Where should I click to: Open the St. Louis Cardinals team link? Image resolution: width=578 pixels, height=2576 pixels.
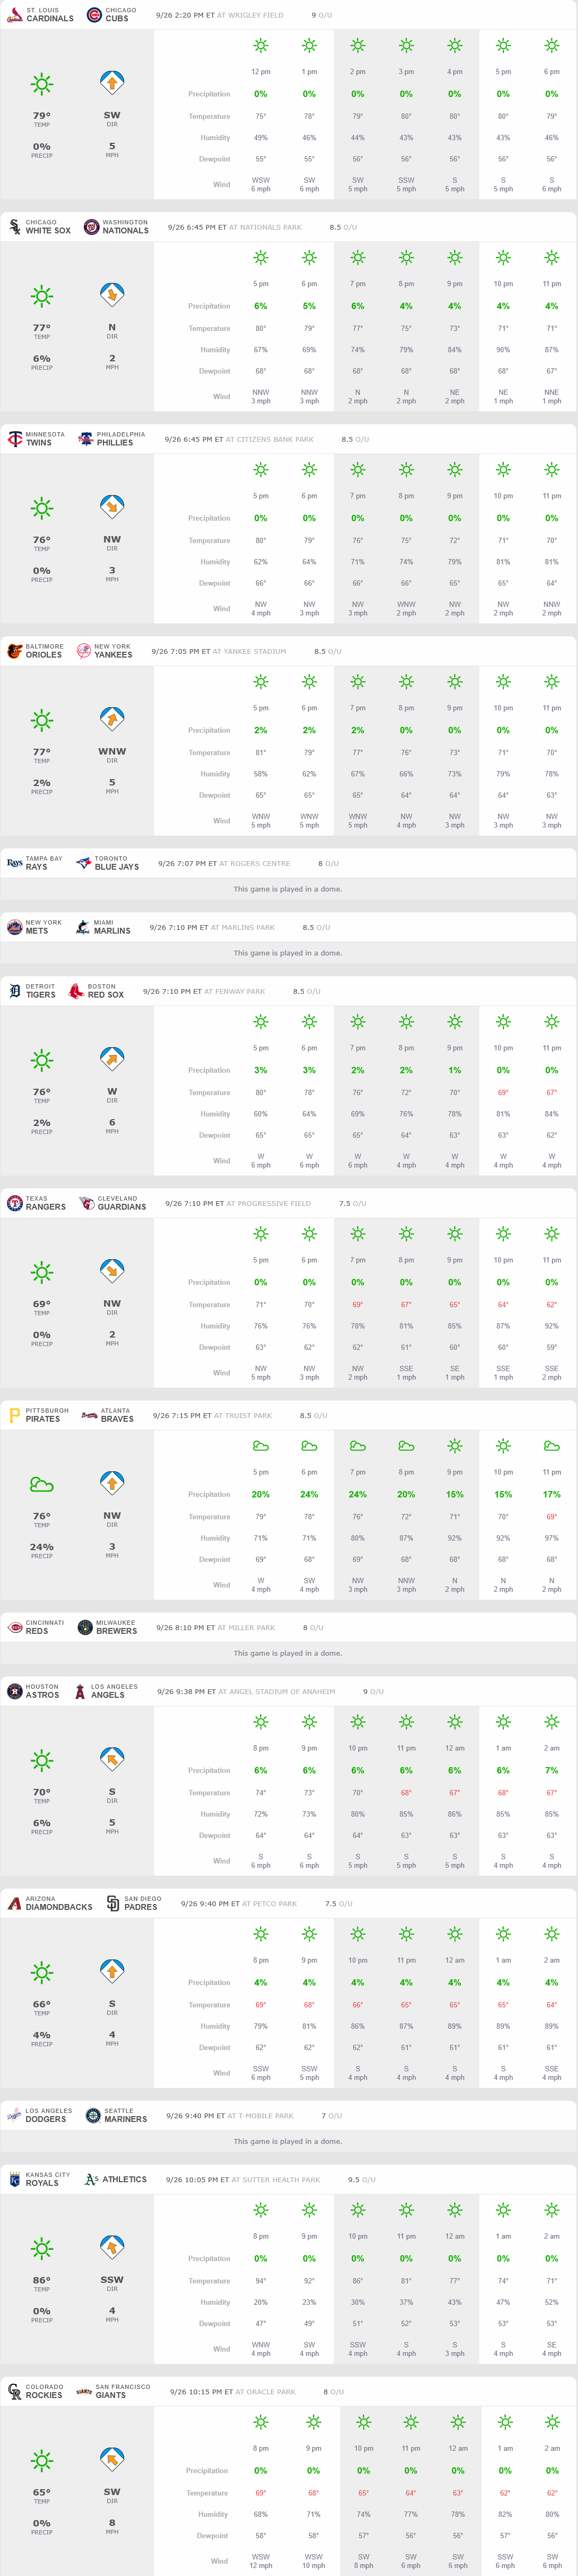(49, 15)
